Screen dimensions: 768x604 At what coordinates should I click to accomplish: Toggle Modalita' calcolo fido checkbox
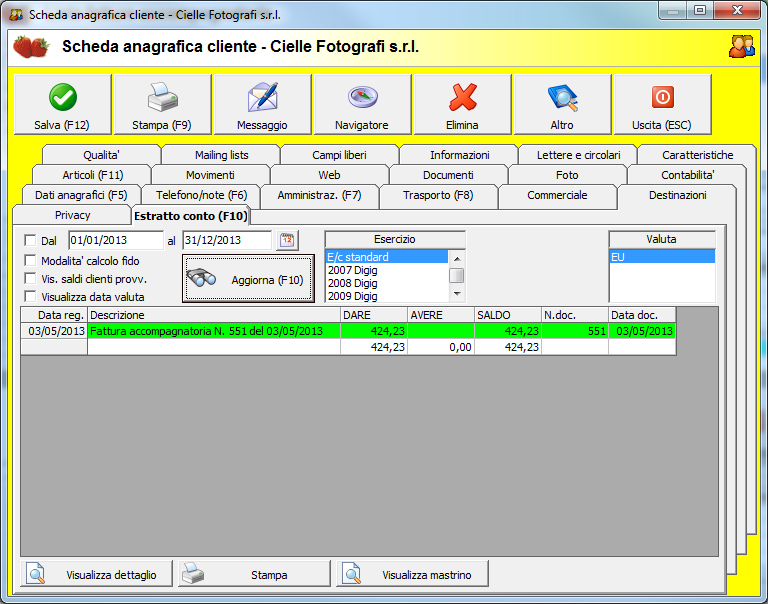[30, 261]
